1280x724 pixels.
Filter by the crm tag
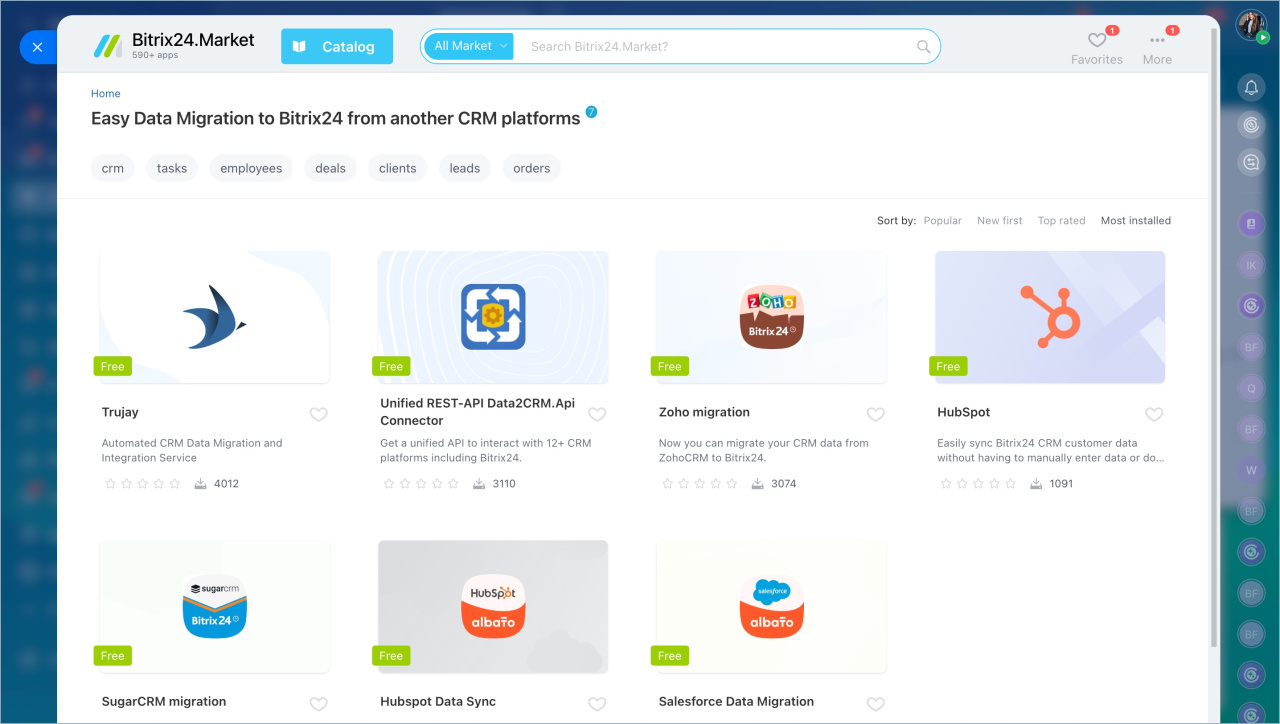tap(113, 168)
